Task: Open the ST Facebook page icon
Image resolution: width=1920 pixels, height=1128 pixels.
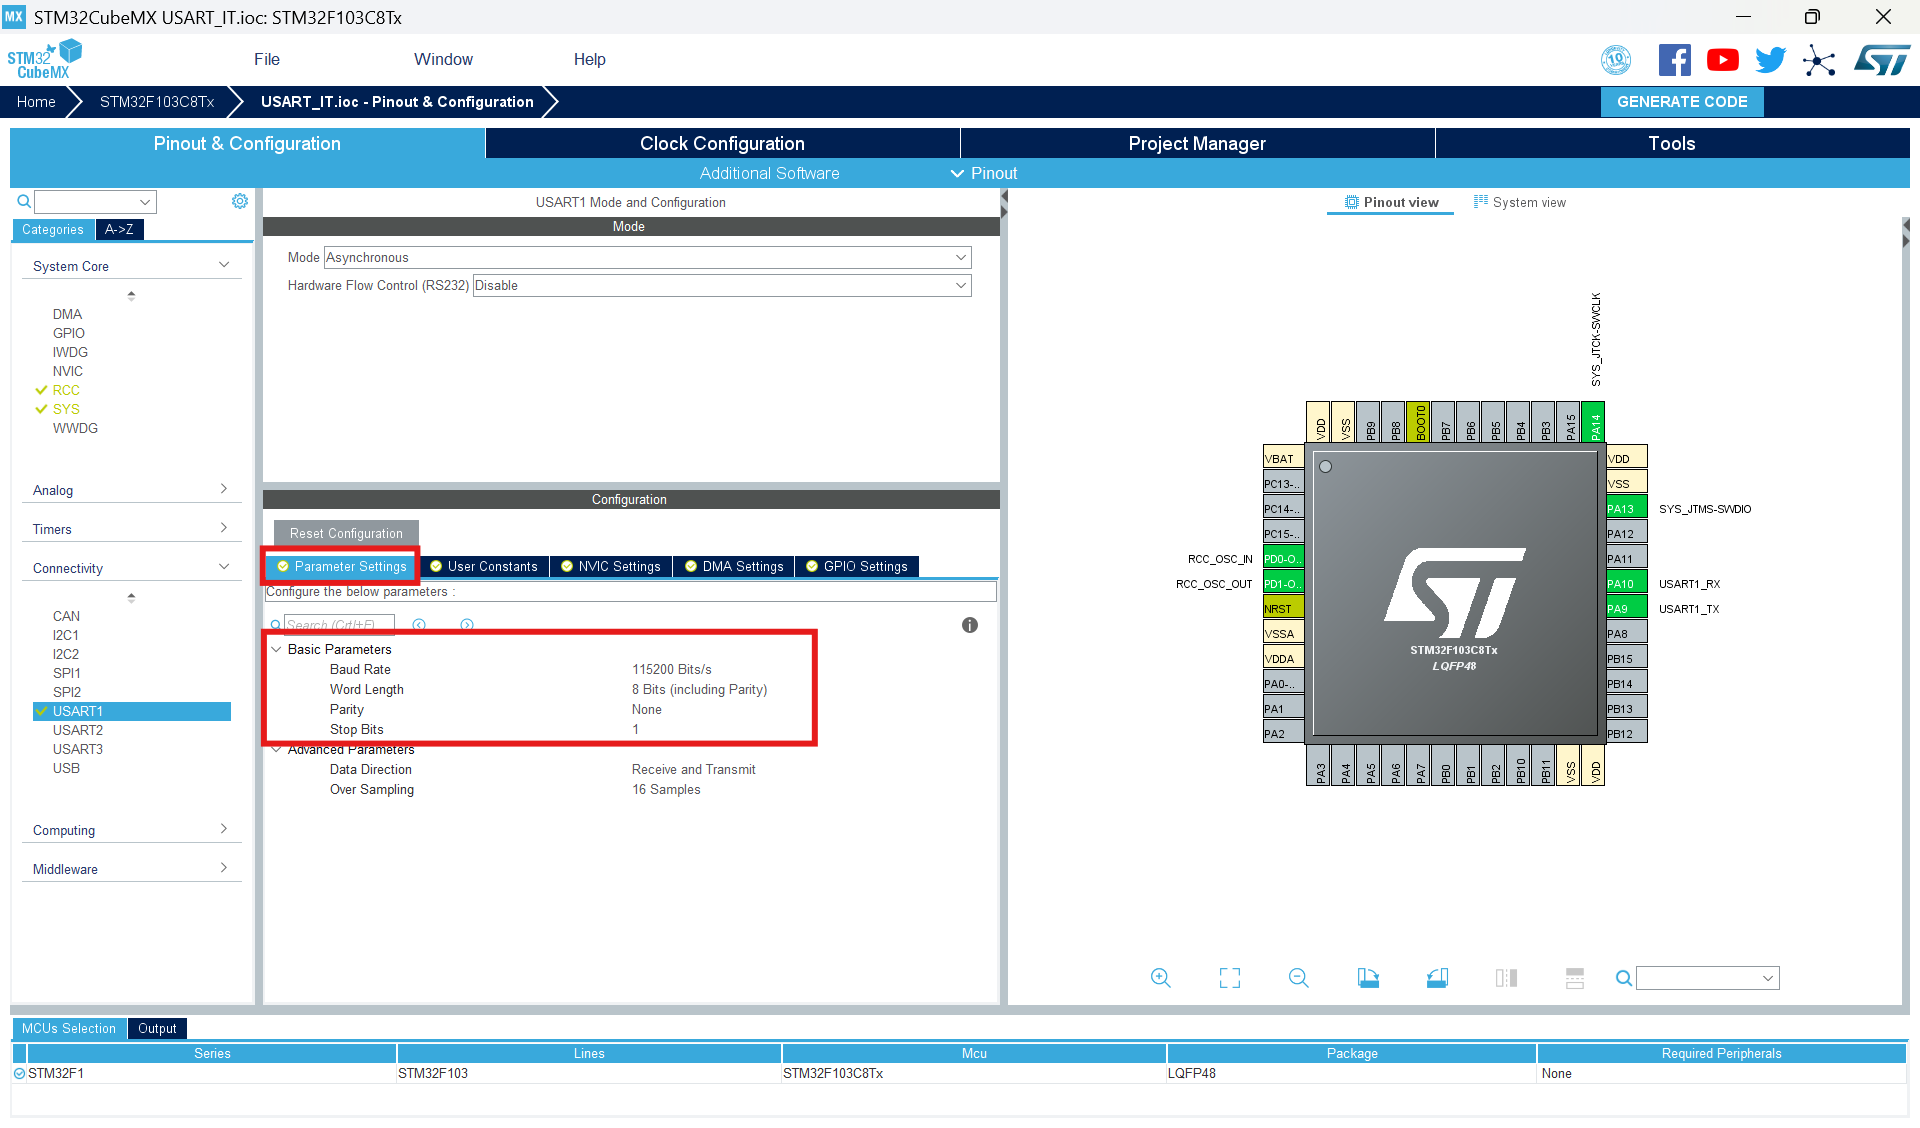Action: pos(1674,60)
